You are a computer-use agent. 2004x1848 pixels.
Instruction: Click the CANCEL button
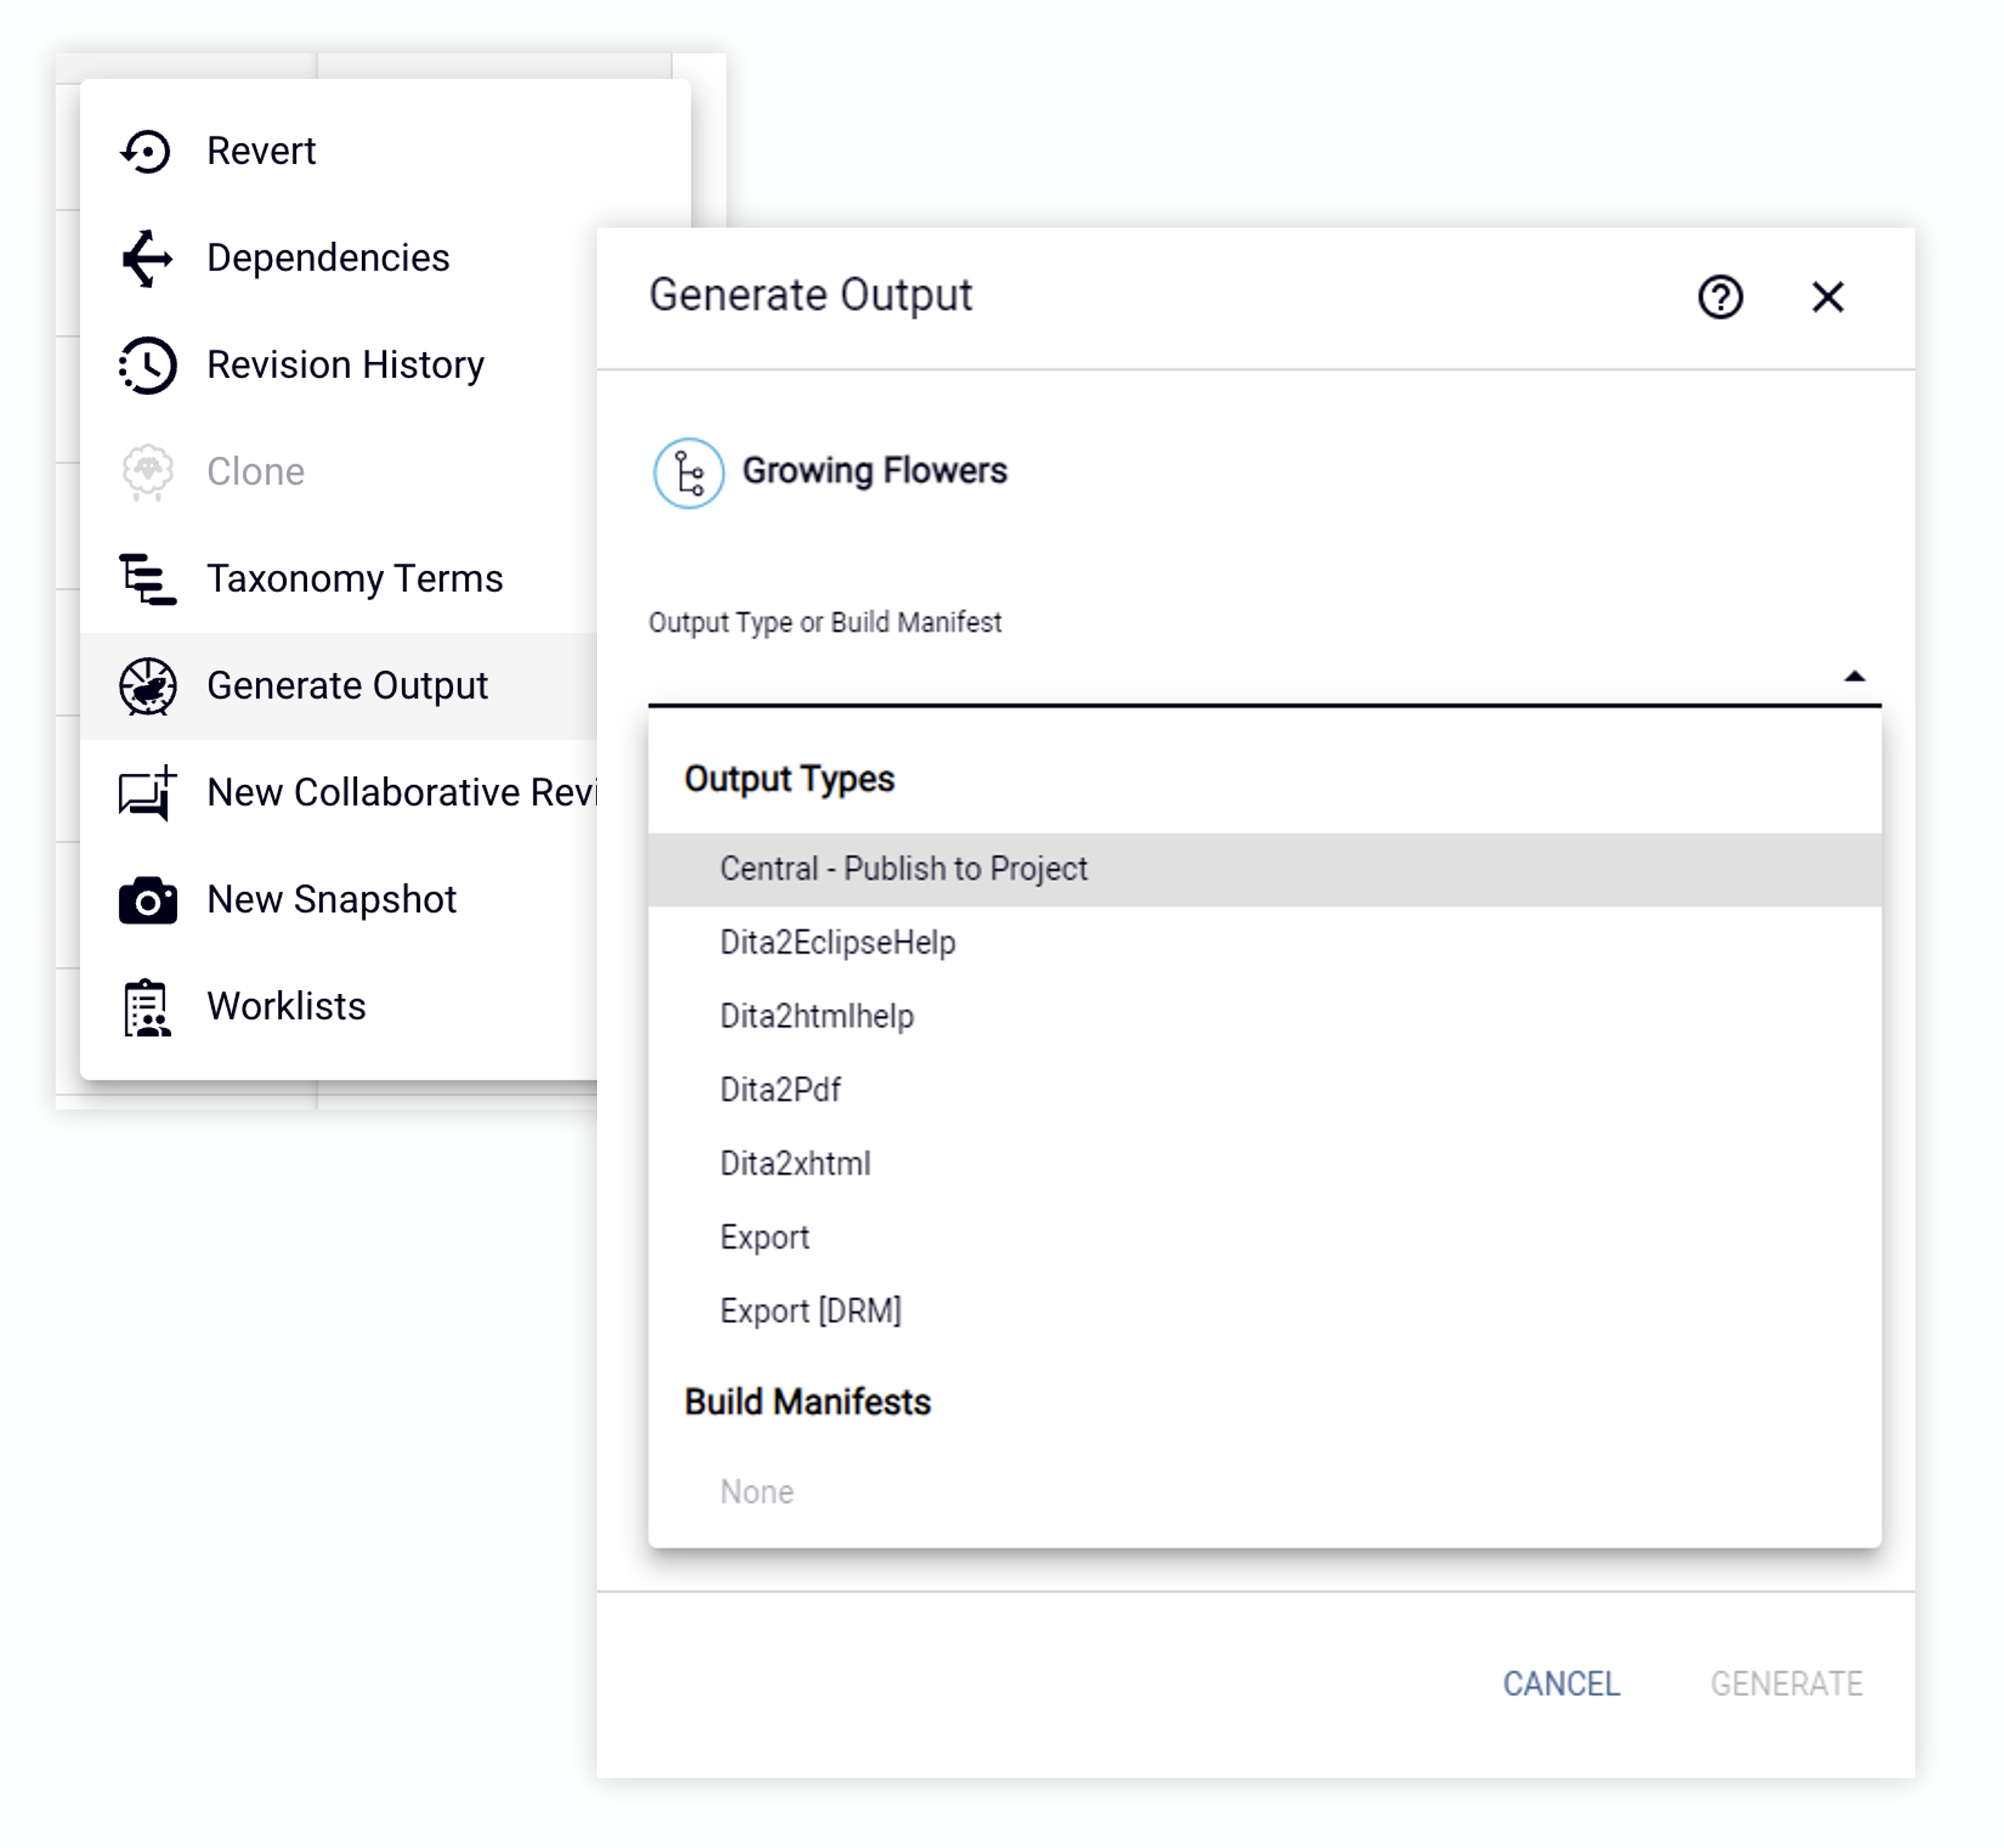(1561, 1684)
